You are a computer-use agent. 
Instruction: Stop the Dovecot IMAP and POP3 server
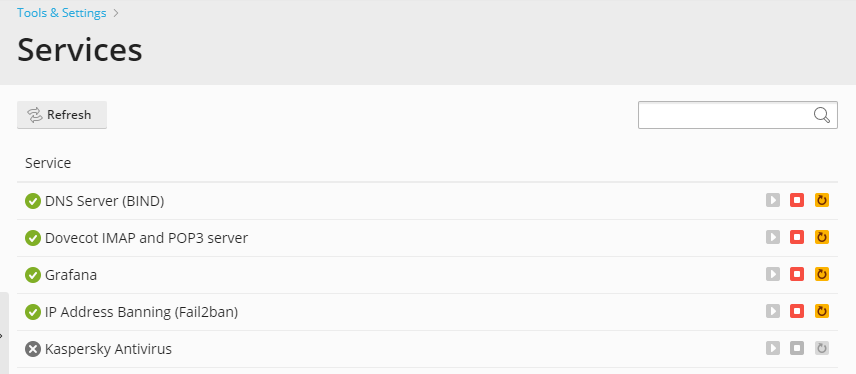797,238
